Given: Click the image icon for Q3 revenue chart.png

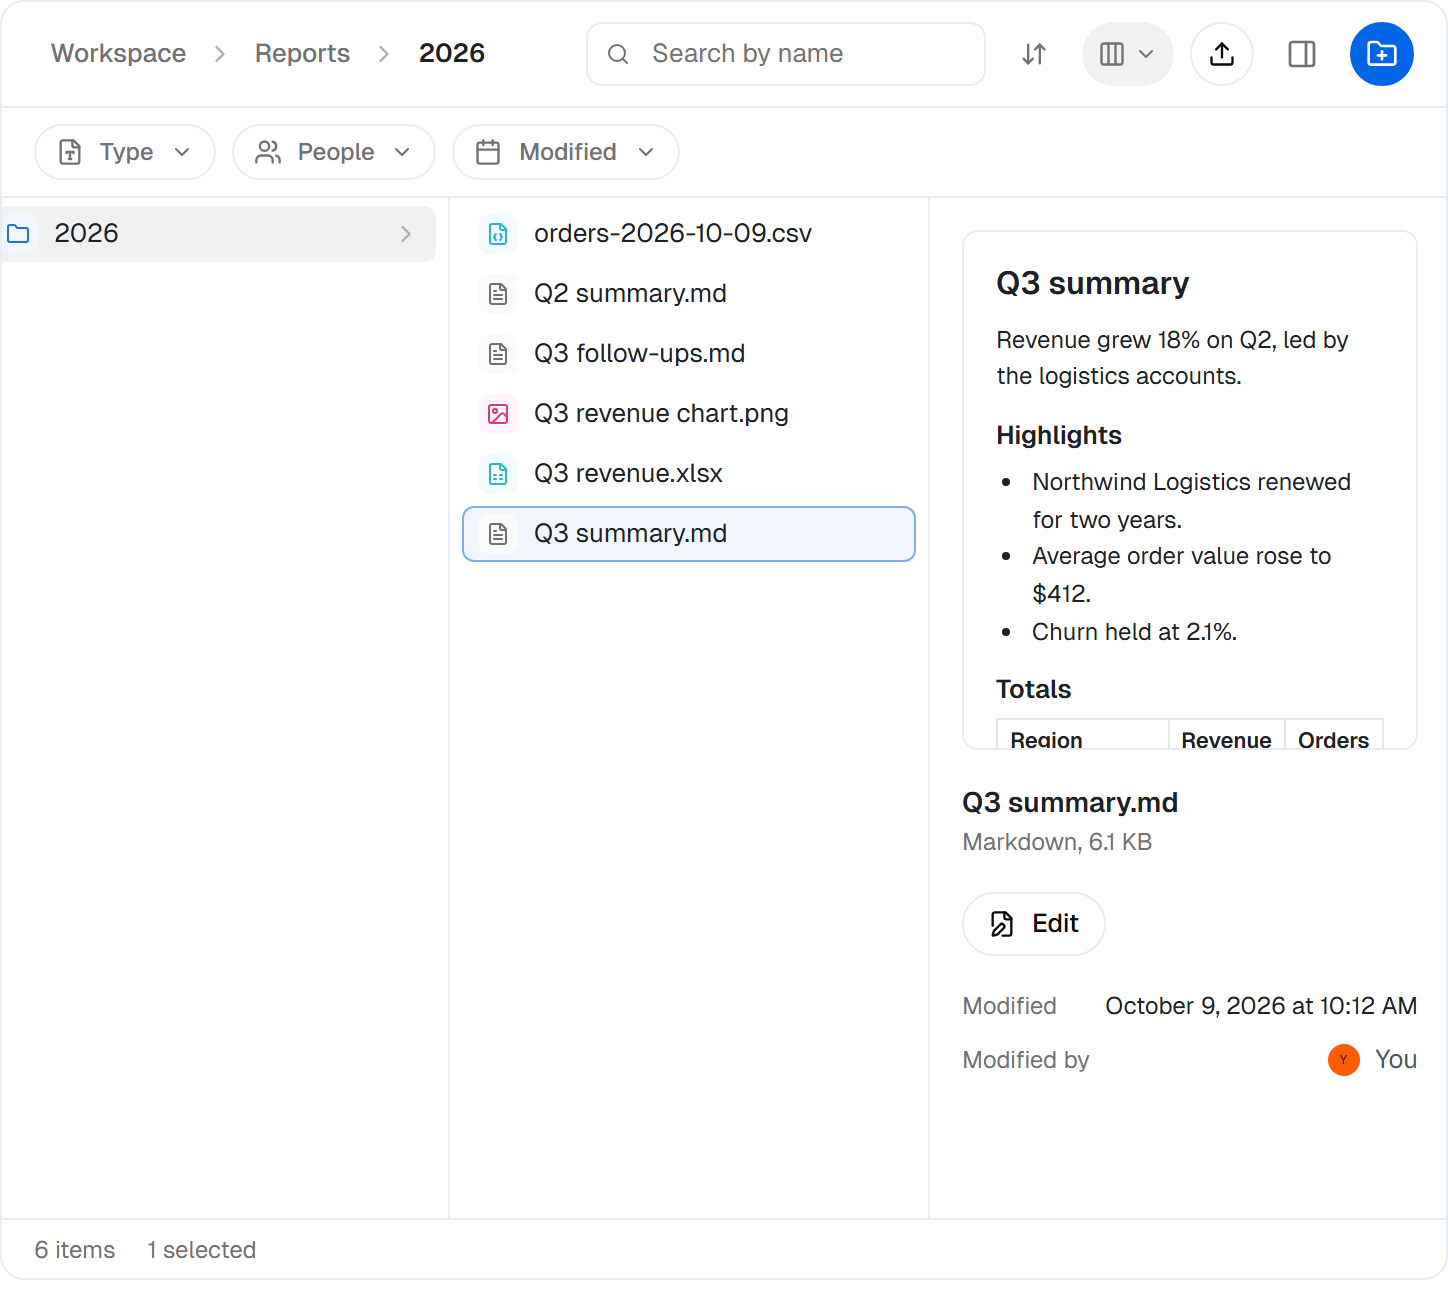Looking at the screenshot, I should click(x=498, y=414).
